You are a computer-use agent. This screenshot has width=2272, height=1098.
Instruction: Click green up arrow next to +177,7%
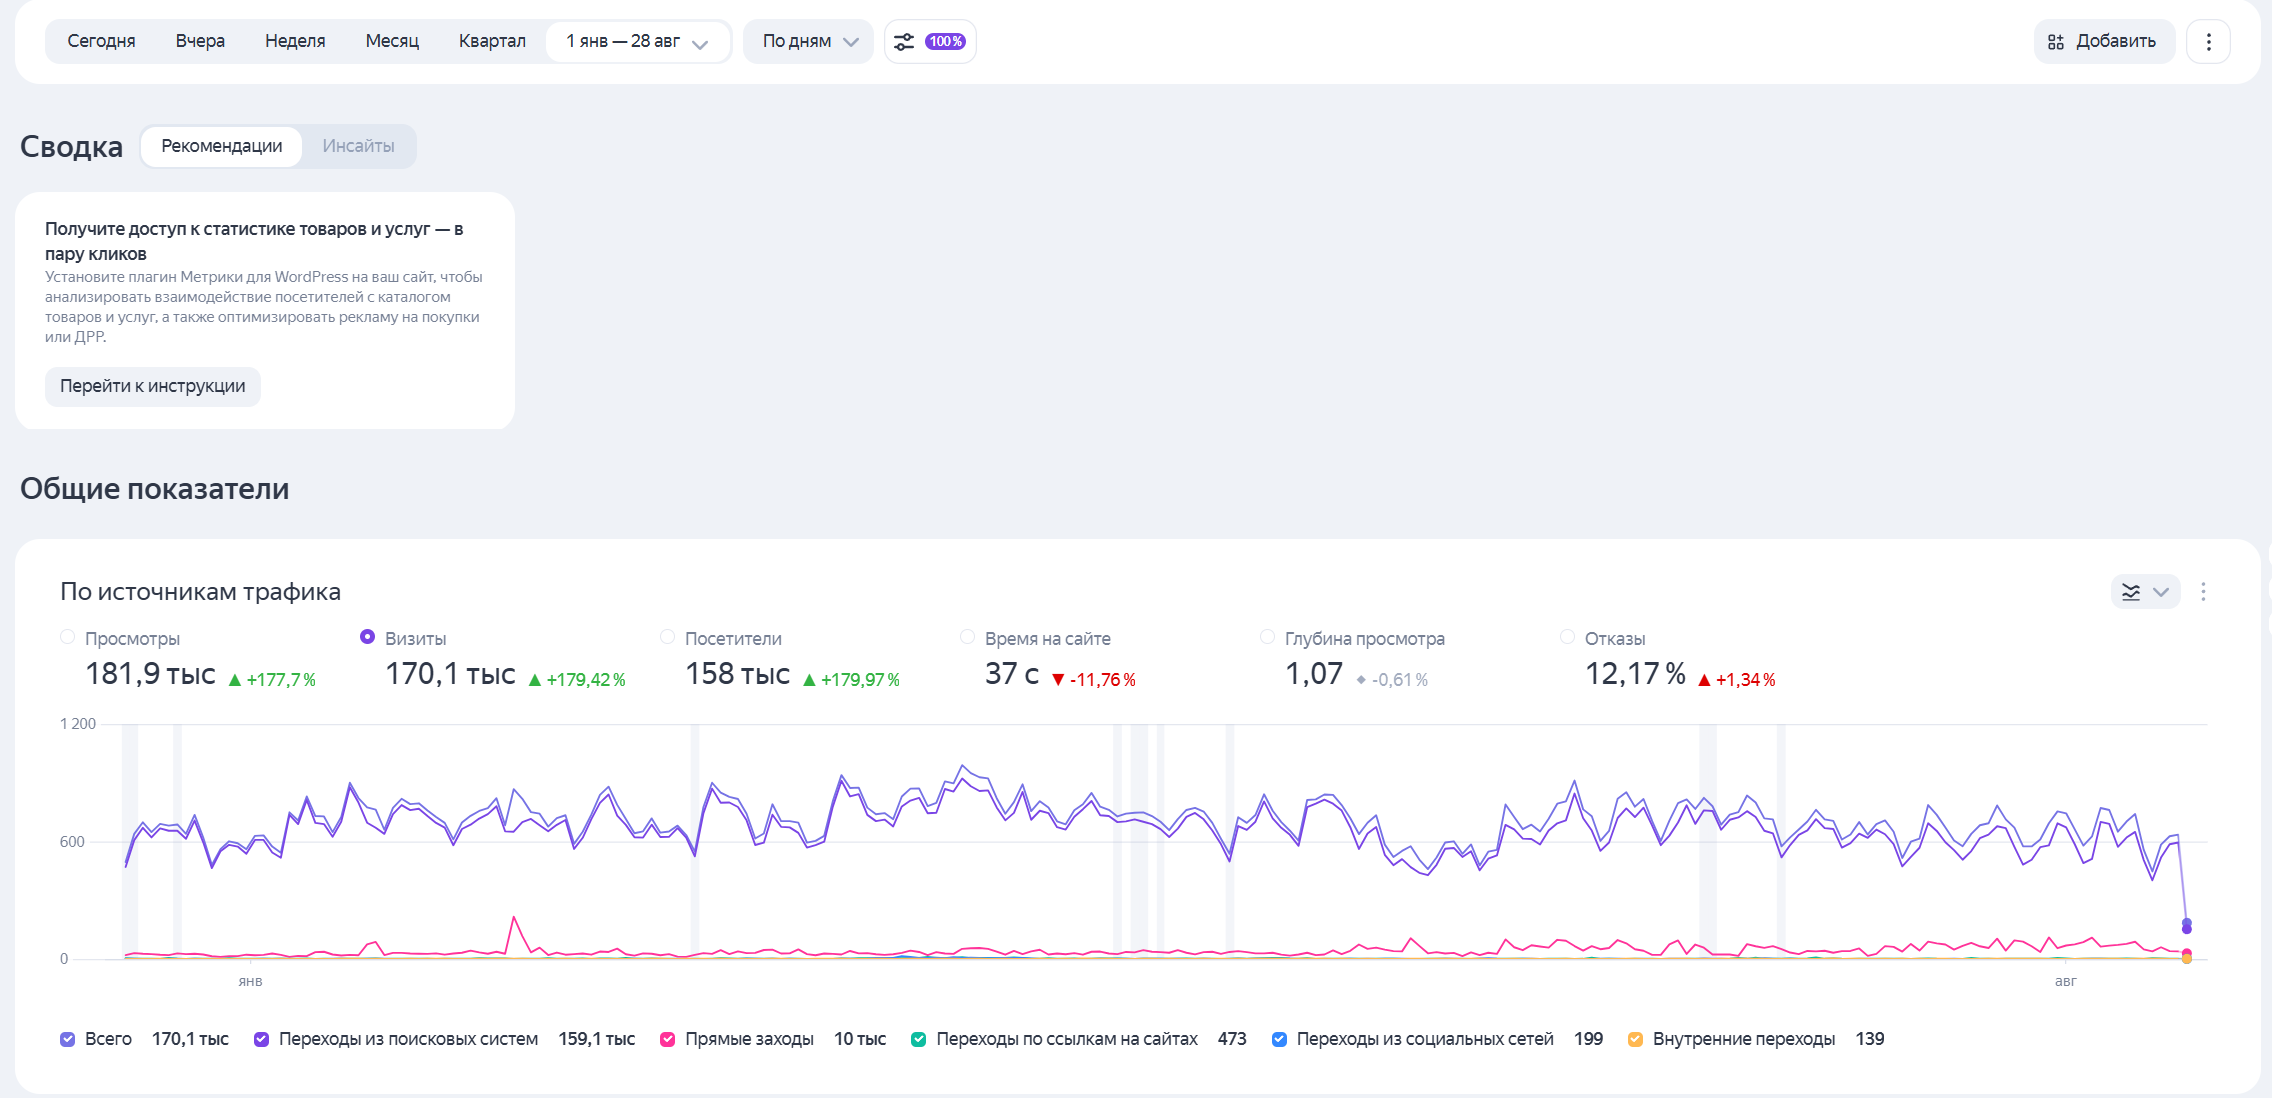point(235,680)
